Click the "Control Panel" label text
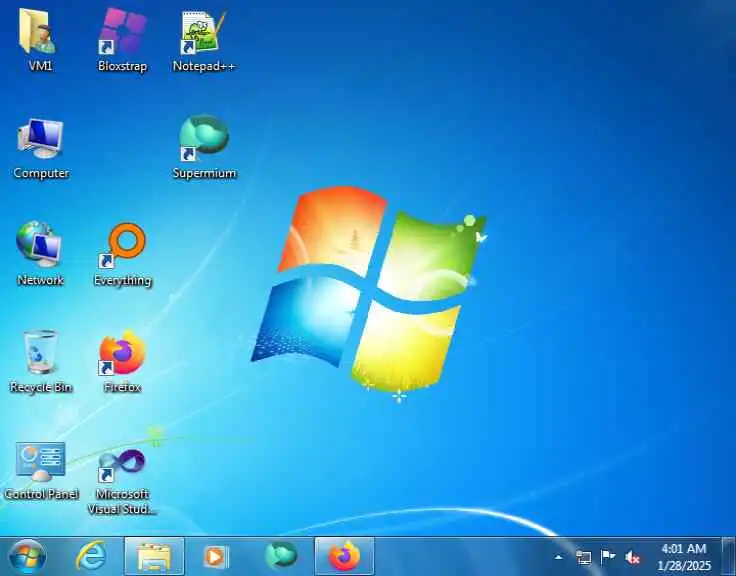The width and height of the screenshot is (736, 576). coord(41,494)
